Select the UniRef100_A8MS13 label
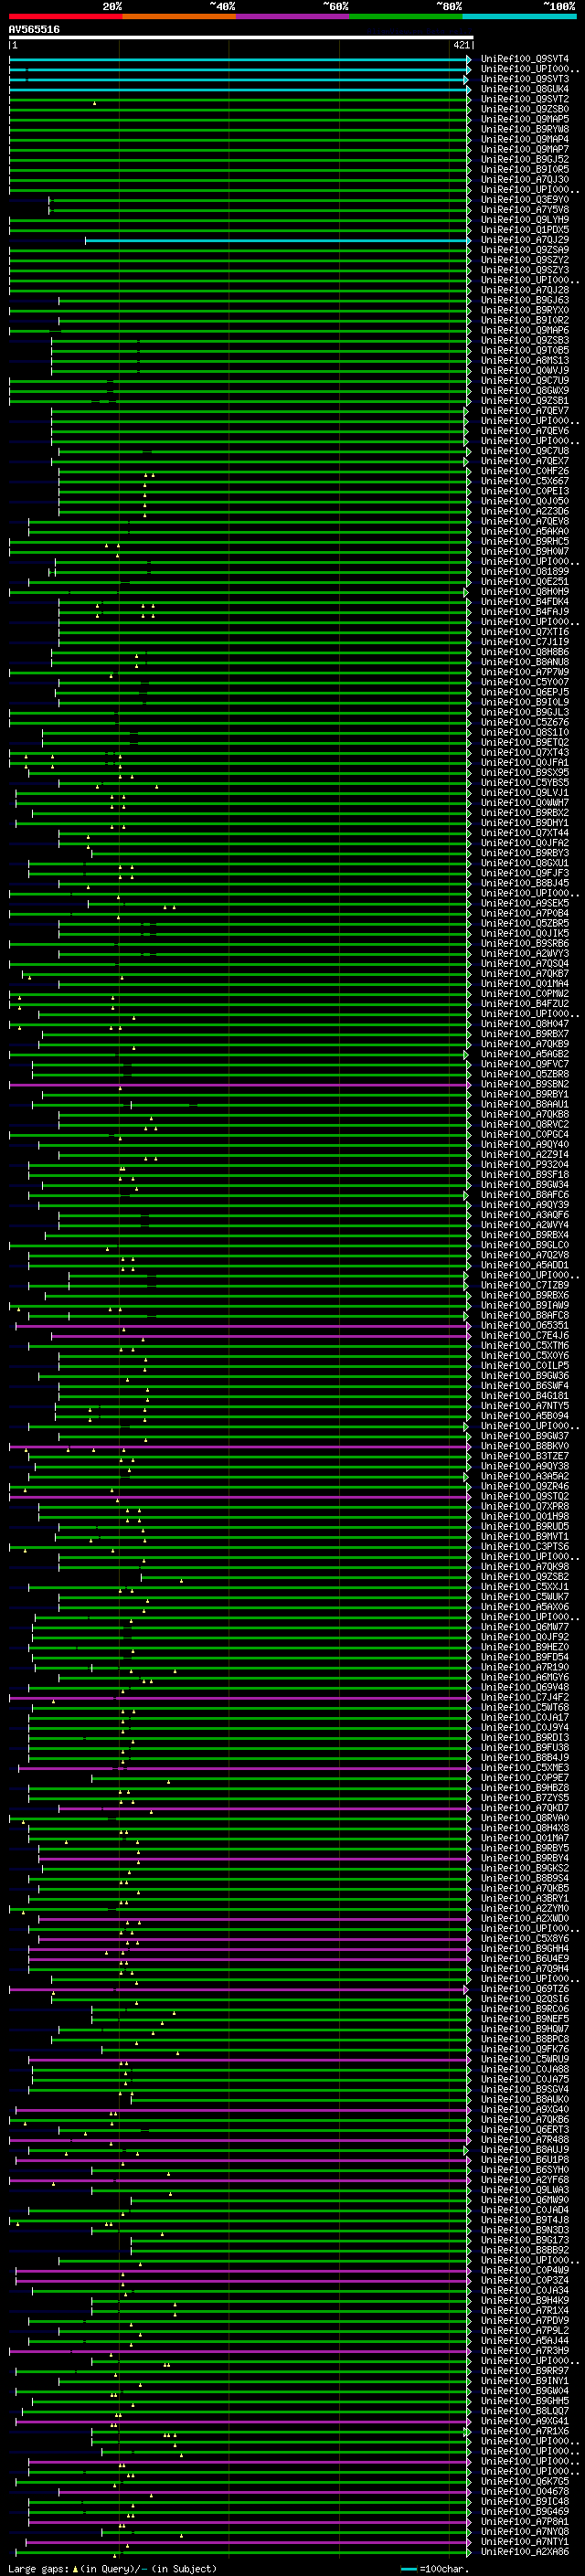 coord(524,360)
